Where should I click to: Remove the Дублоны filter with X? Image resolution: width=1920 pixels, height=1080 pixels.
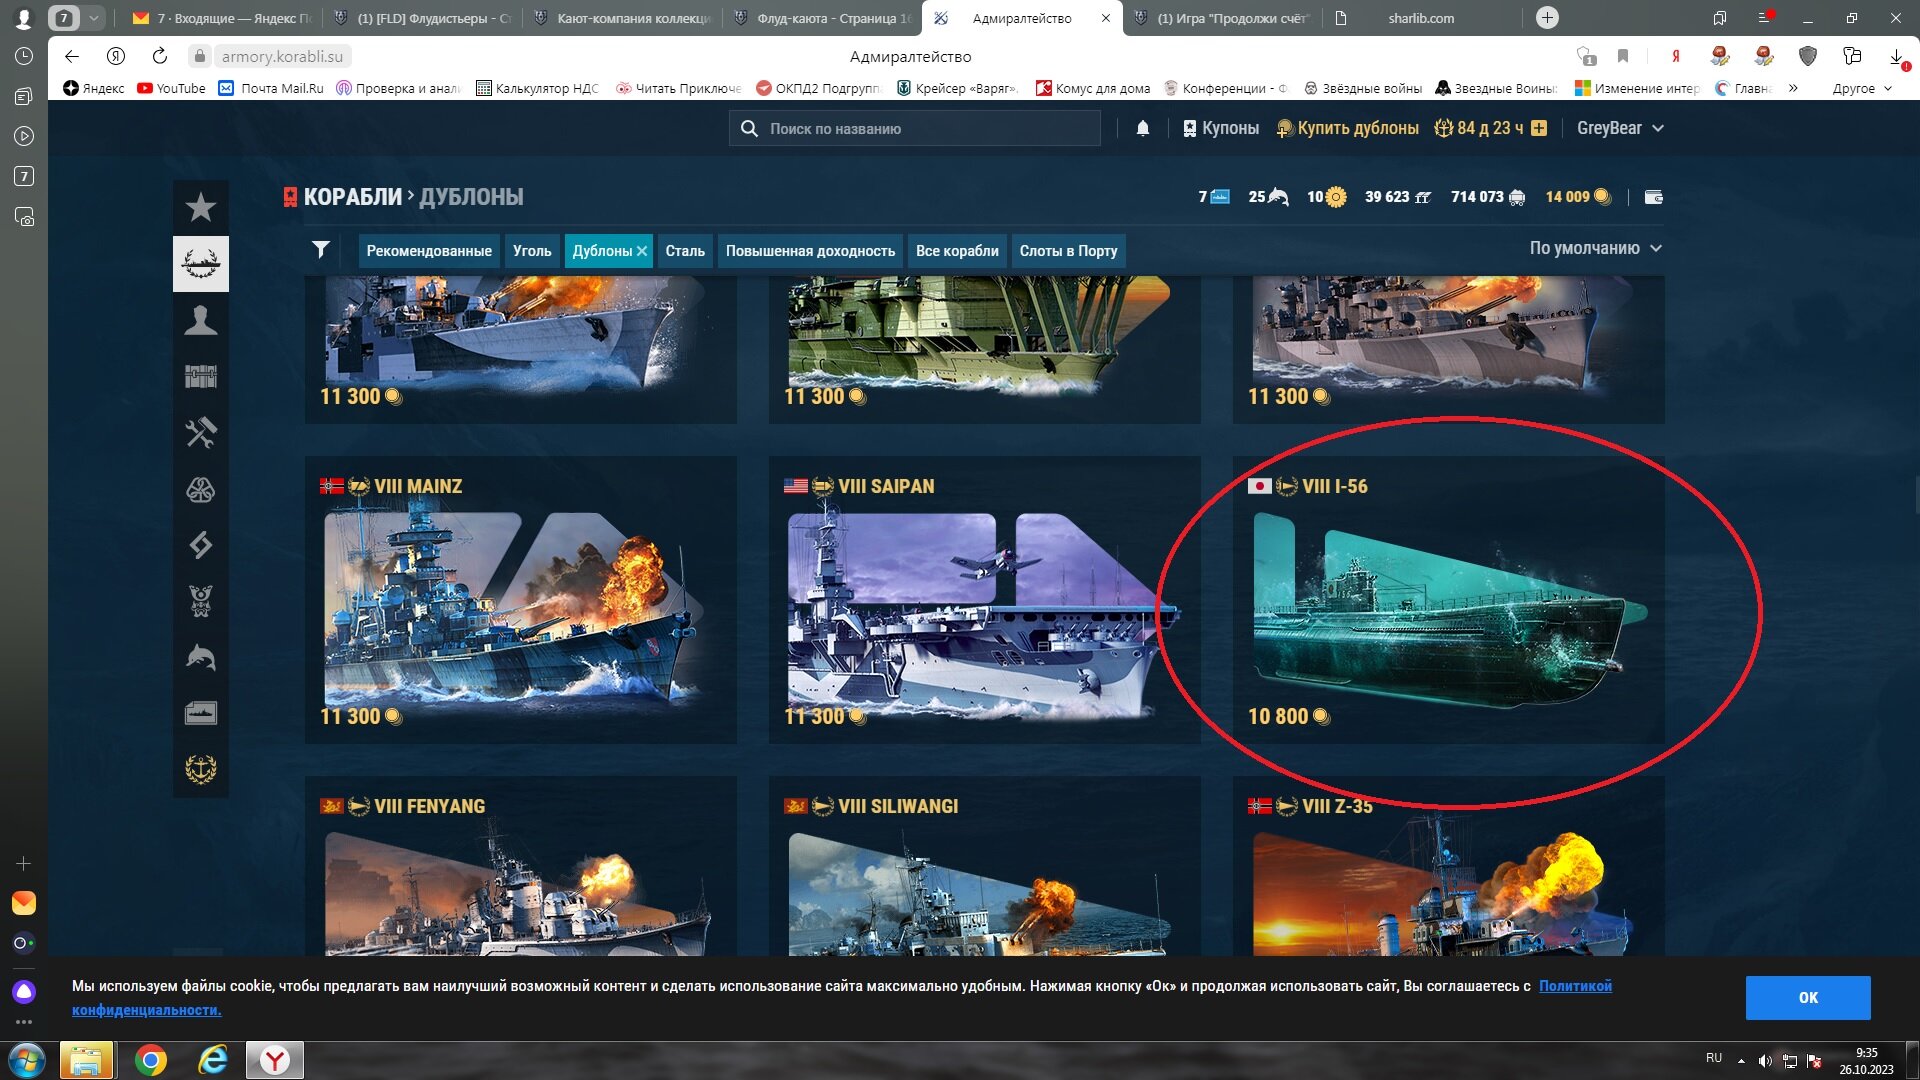coord(642,251)
